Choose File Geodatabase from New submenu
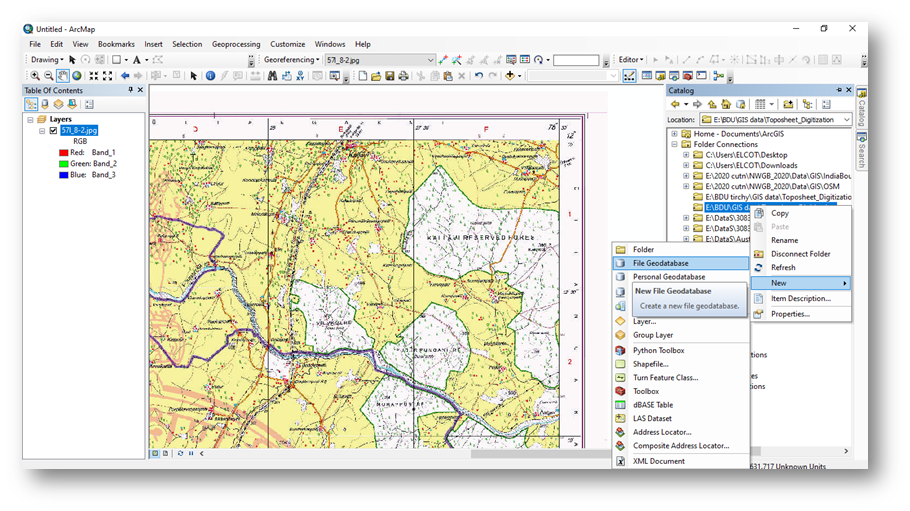Image resolution: width=910 pixels, height=511 pixels. [x=681, y=263]
